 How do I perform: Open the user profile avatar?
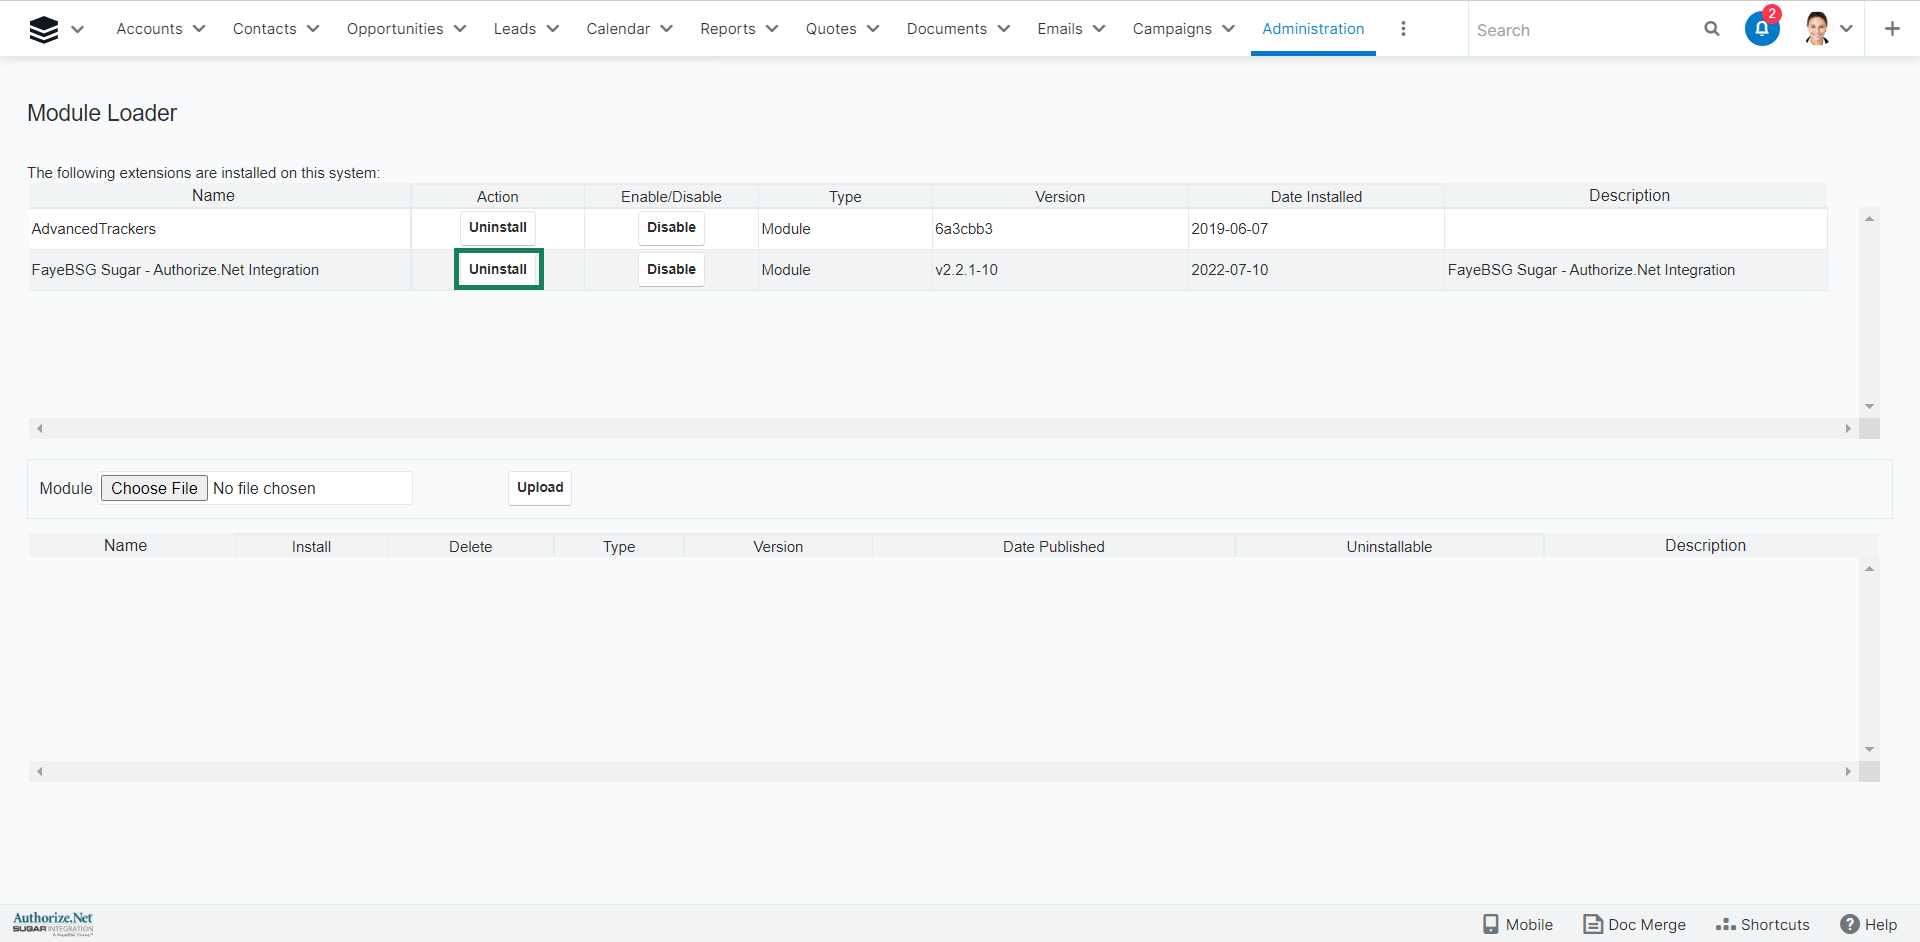coord(1817,29)
